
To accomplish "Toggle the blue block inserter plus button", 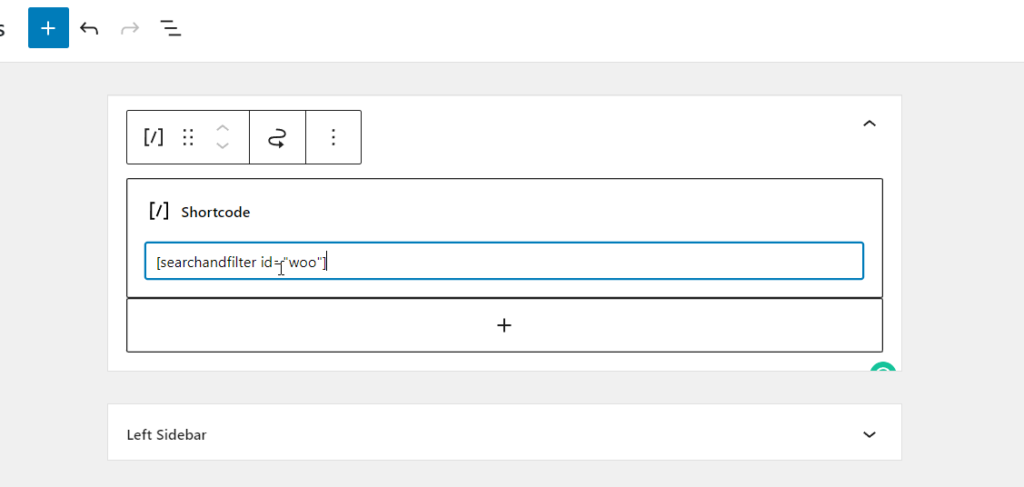I will pyautogui.click(x=48, y=28).
